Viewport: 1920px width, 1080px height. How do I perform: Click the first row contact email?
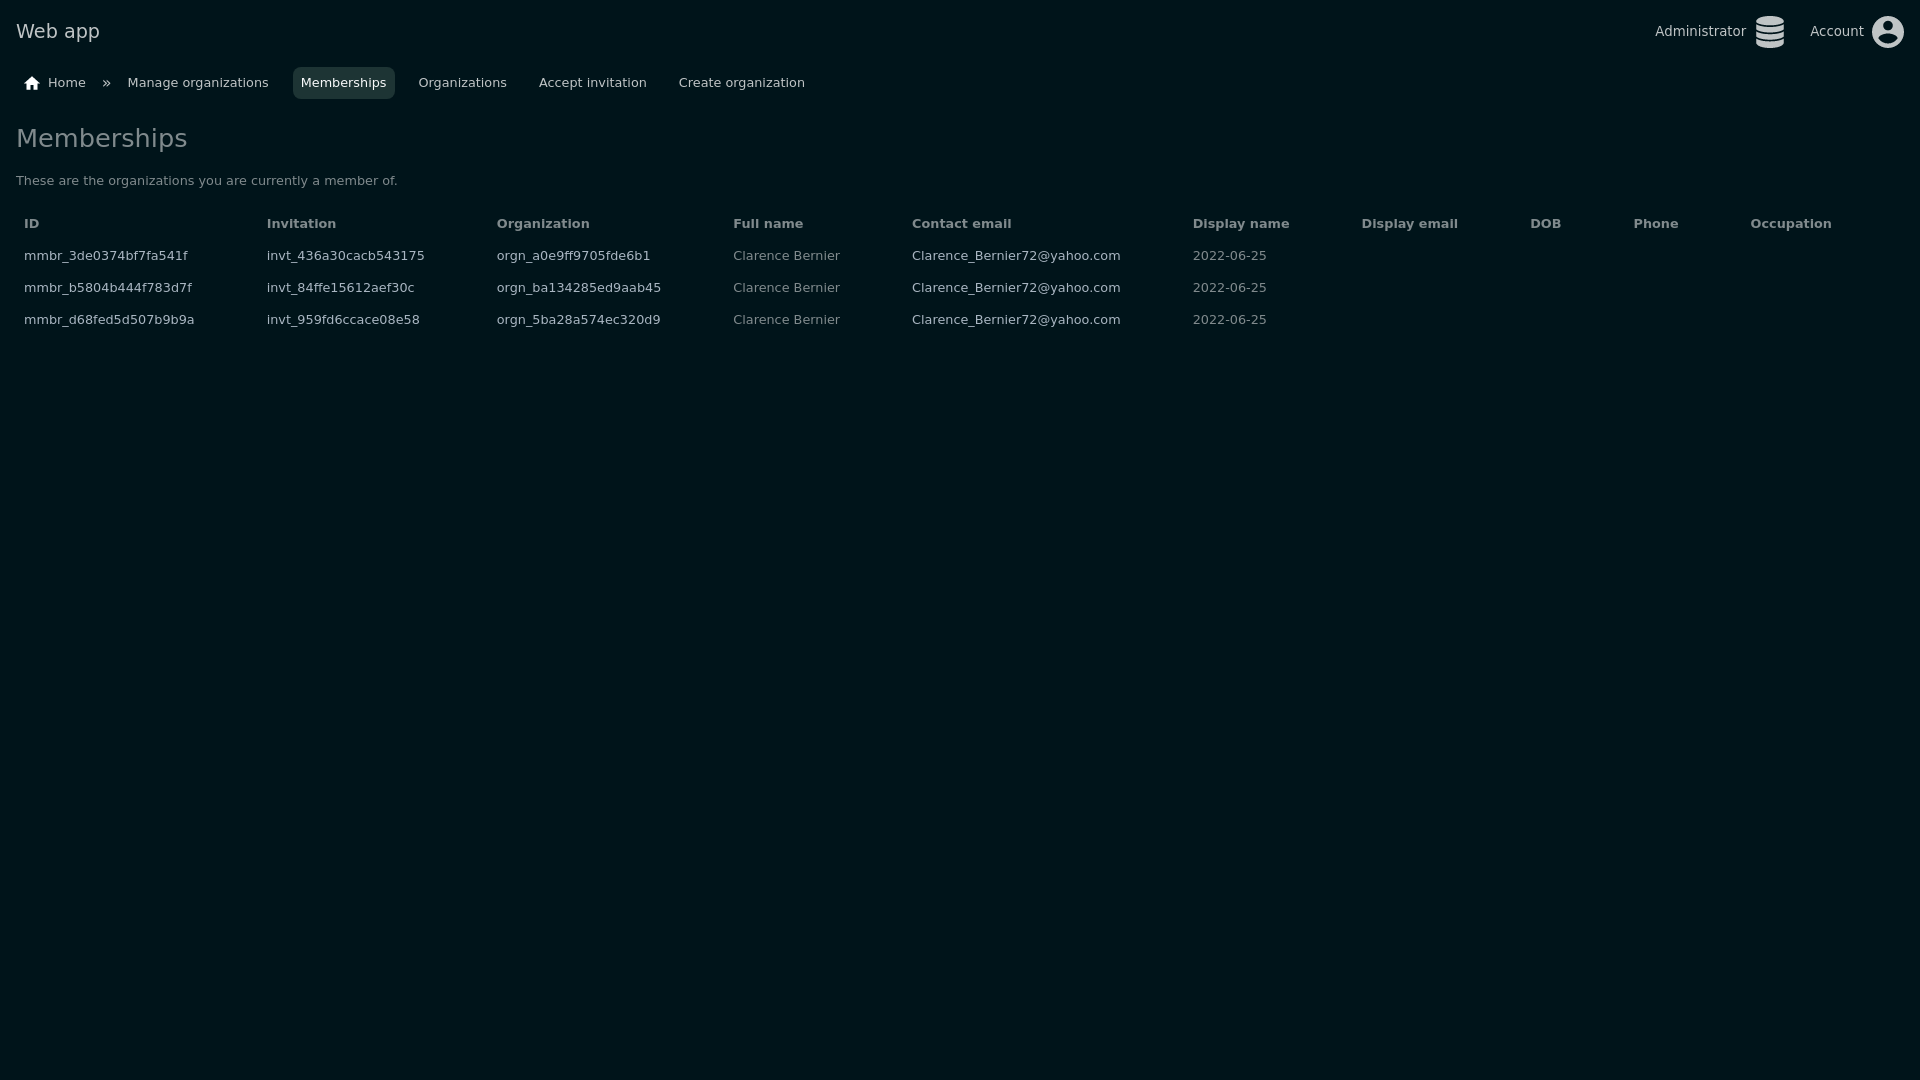click(x=1015, y=256)
